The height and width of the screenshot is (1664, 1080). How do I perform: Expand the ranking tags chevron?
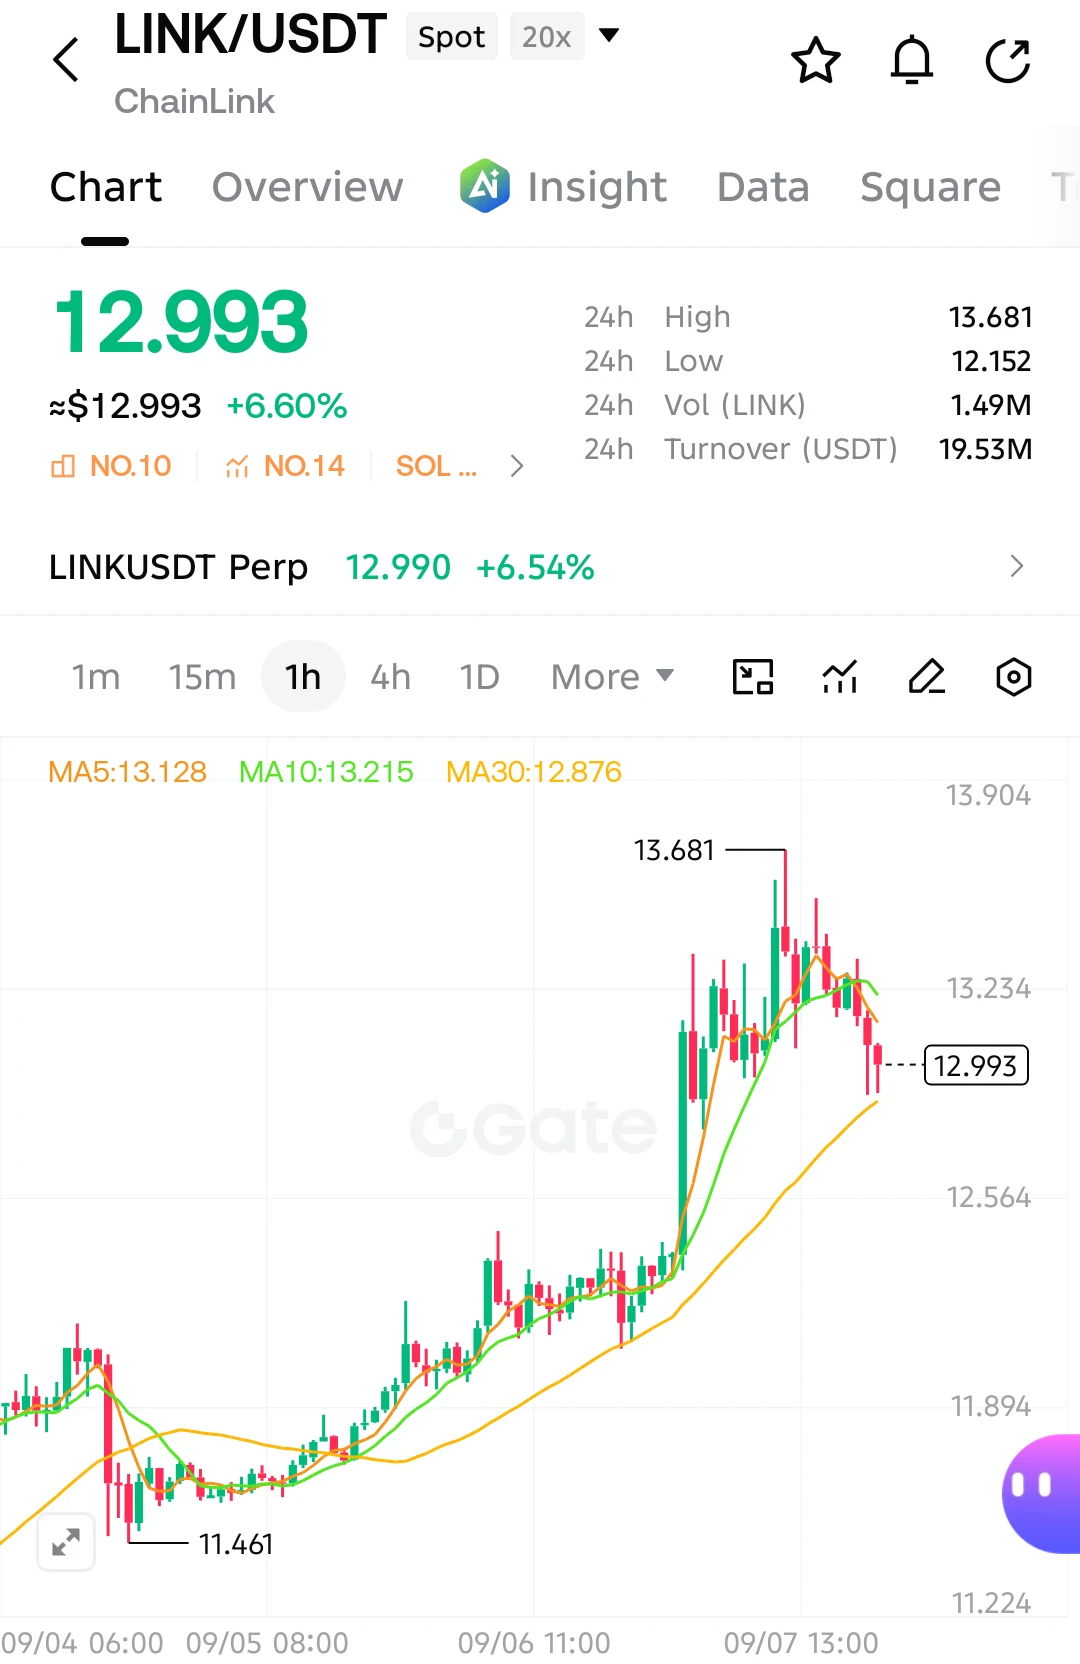click(x=517, y=466)
